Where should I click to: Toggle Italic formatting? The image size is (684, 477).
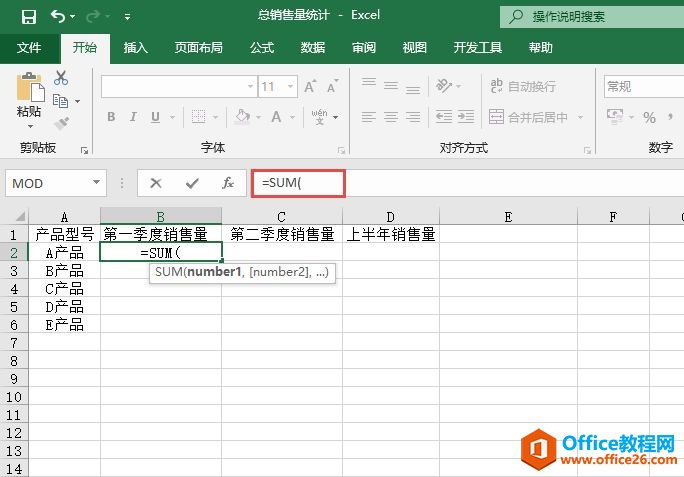(133, 117)
